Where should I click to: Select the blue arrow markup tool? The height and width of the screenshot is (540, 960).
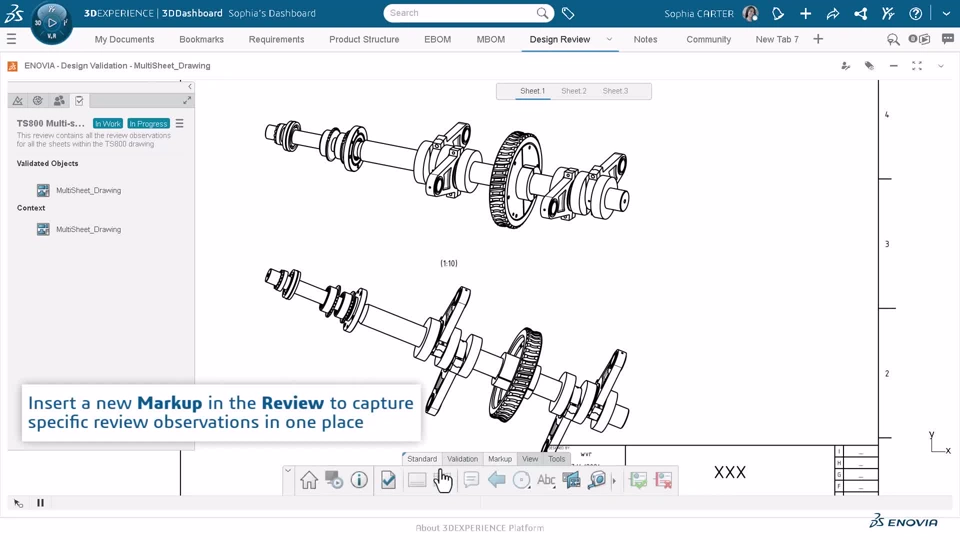pos(497,480)
